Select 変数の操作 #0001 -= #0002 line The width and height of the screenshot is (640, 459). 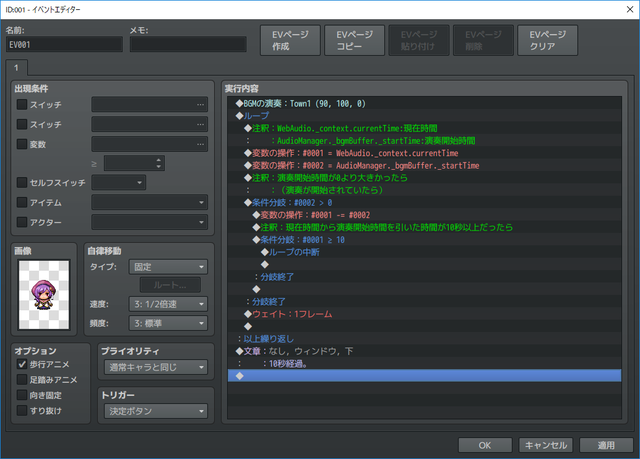click(424, 215)
